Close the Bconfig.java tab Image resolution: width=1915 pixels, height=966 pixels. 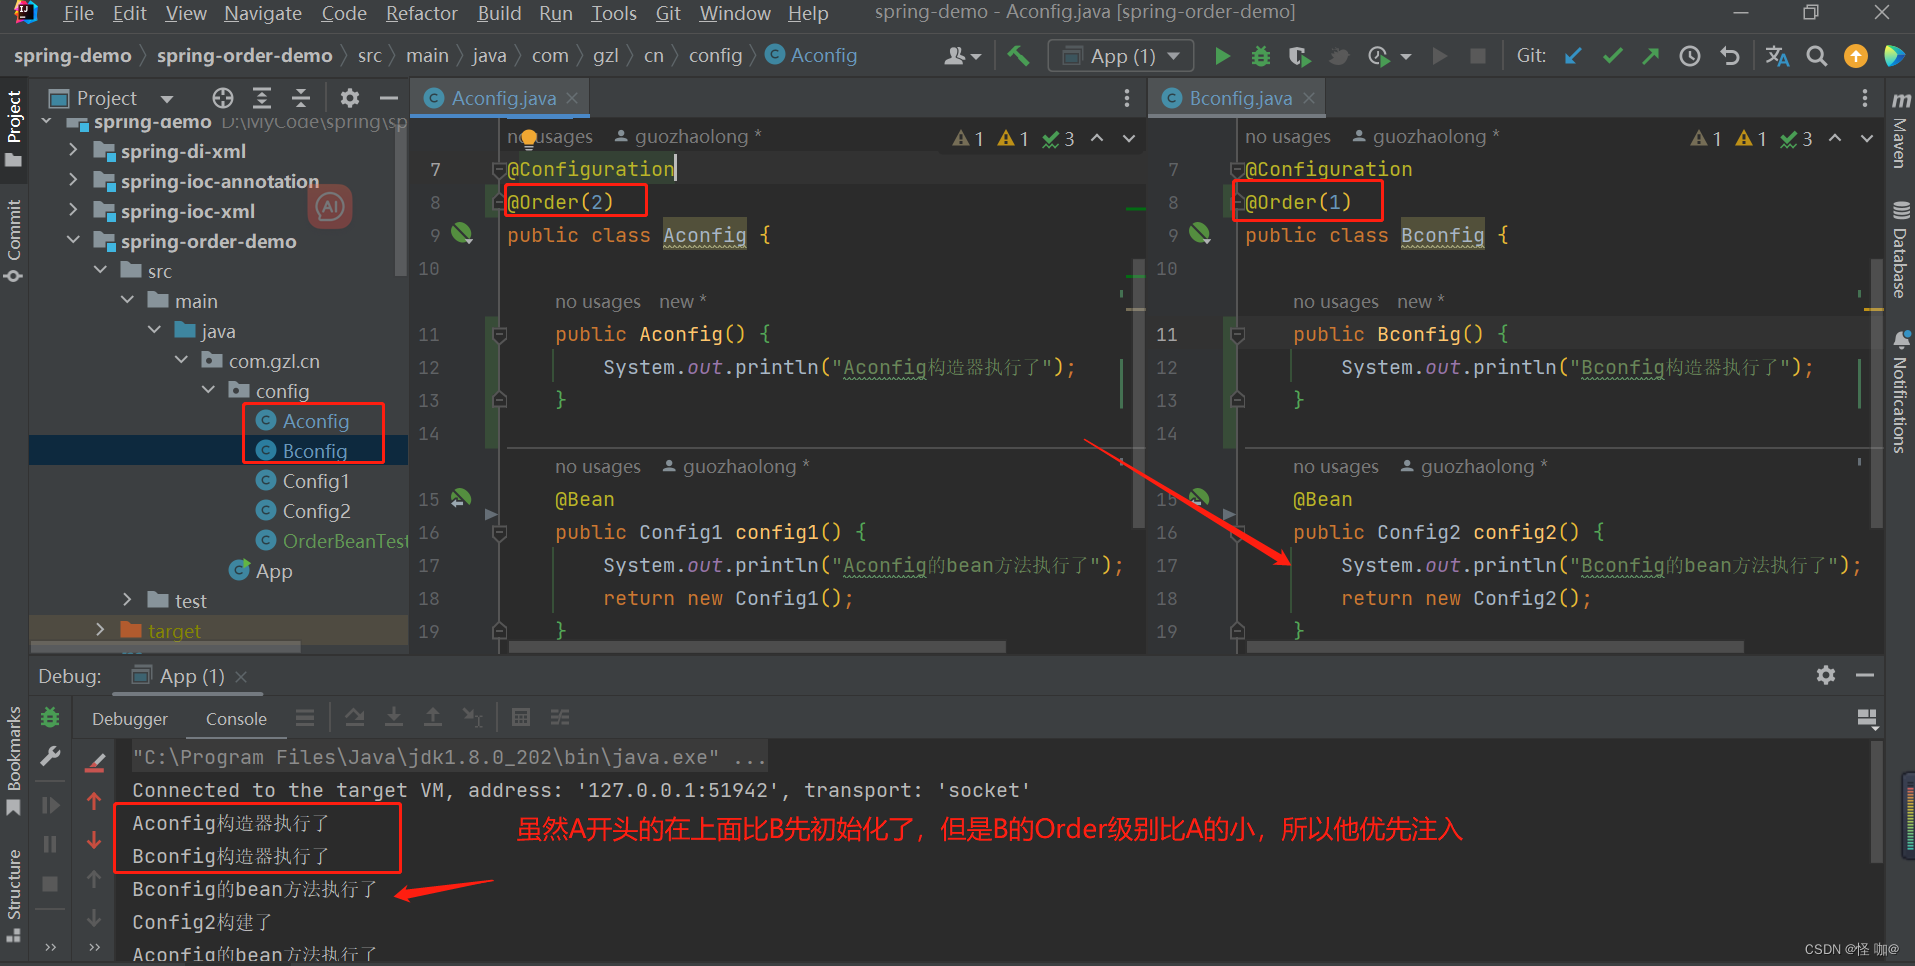point(1308,98)
